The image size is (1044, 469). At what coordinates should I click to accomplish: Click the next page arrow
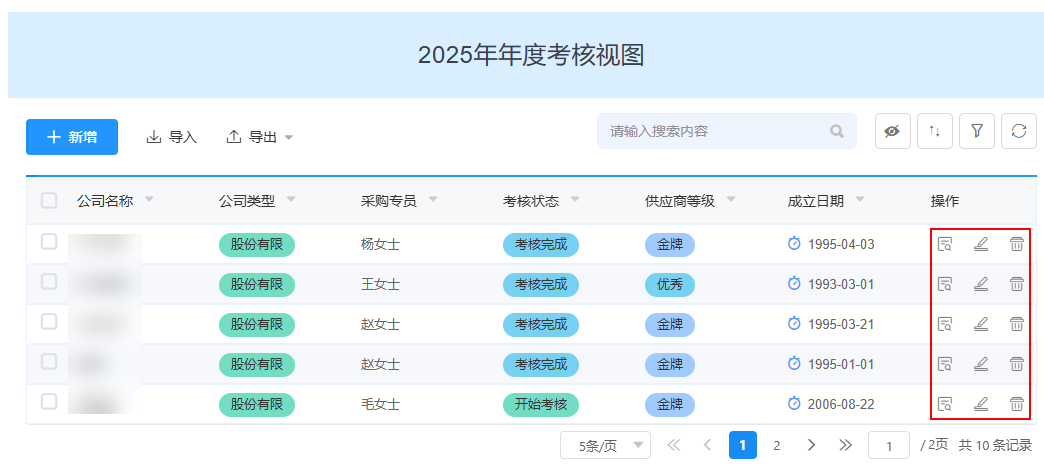point(811,445)
